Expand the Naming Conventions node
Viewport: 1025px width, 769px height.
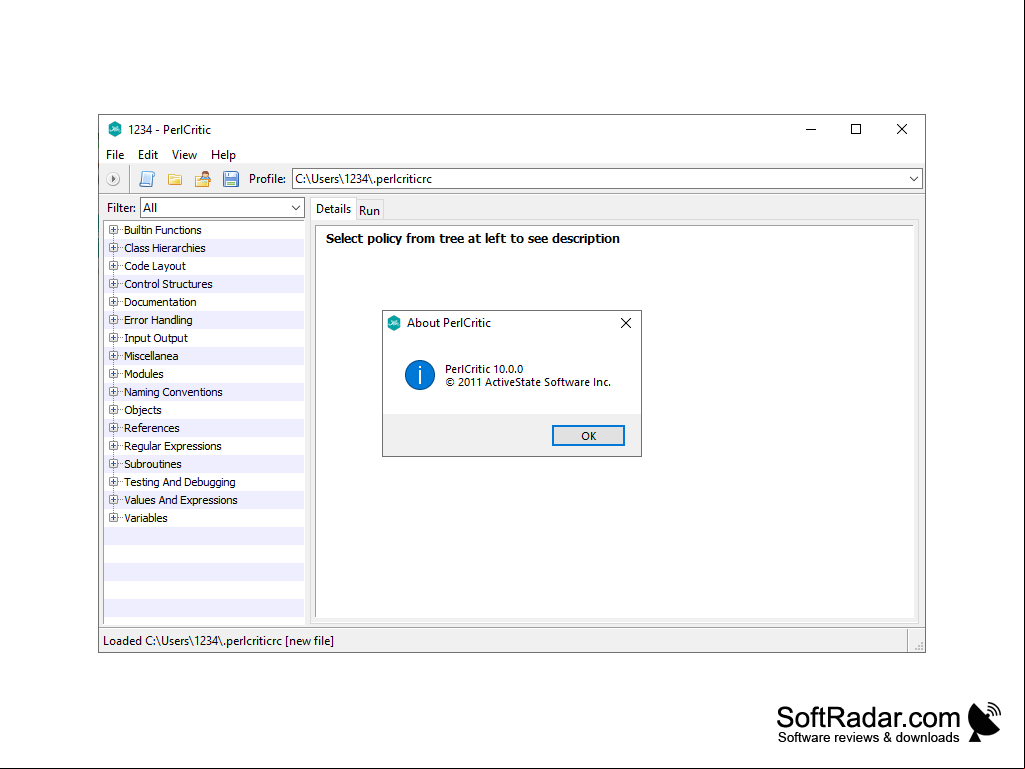point(114,392)
